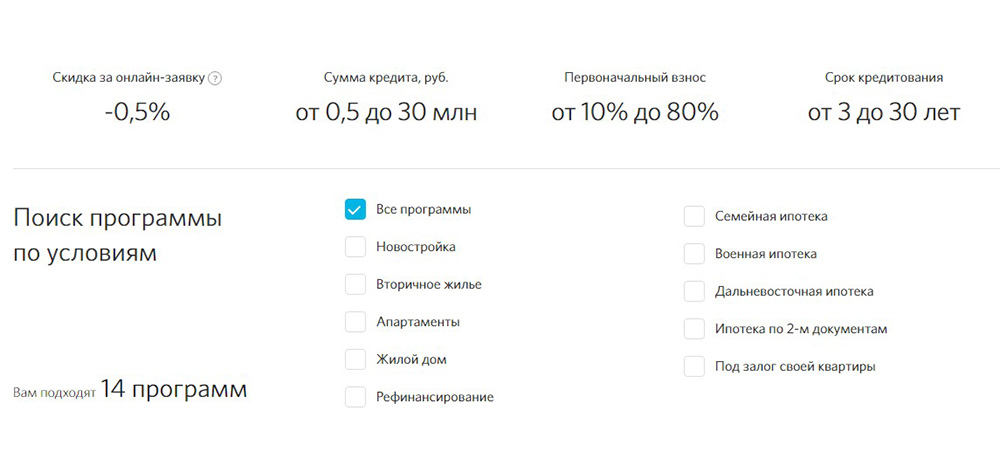Click the -0,5% discount value
Image resolution: width=1000 pixels, height=450 pixels.
point(137,113)
